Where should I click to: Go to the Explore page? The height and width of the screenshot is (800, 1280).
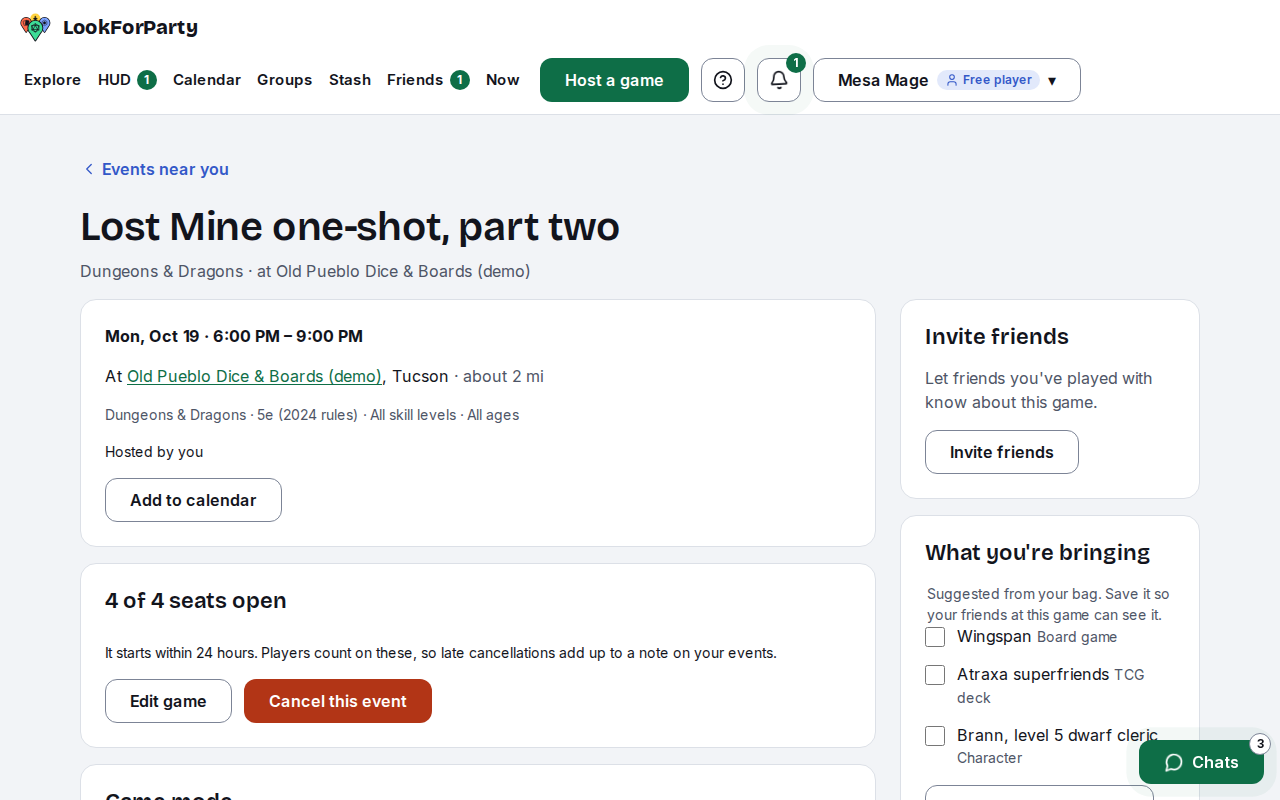[52, 80]
